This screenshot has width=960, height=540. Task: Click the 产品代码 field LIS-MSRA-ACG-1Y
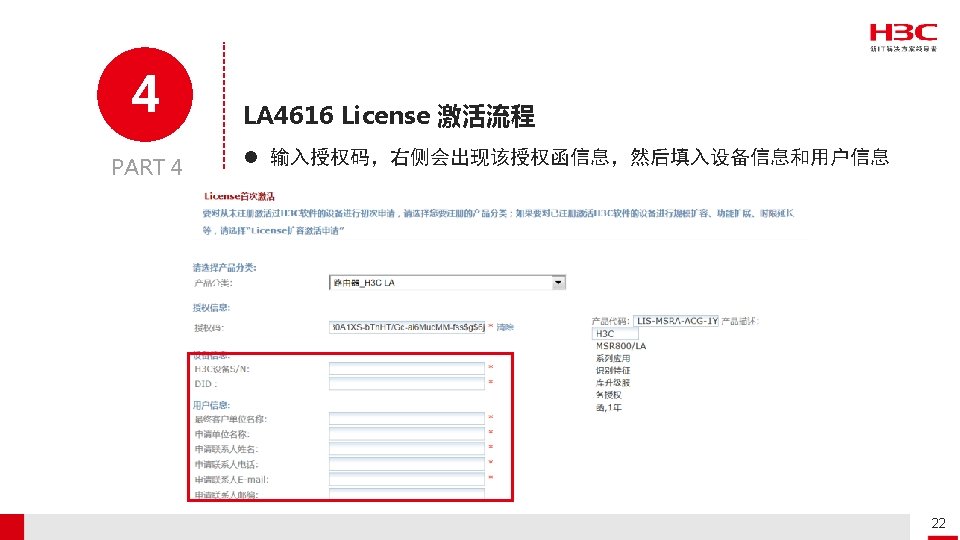point(676,321)
